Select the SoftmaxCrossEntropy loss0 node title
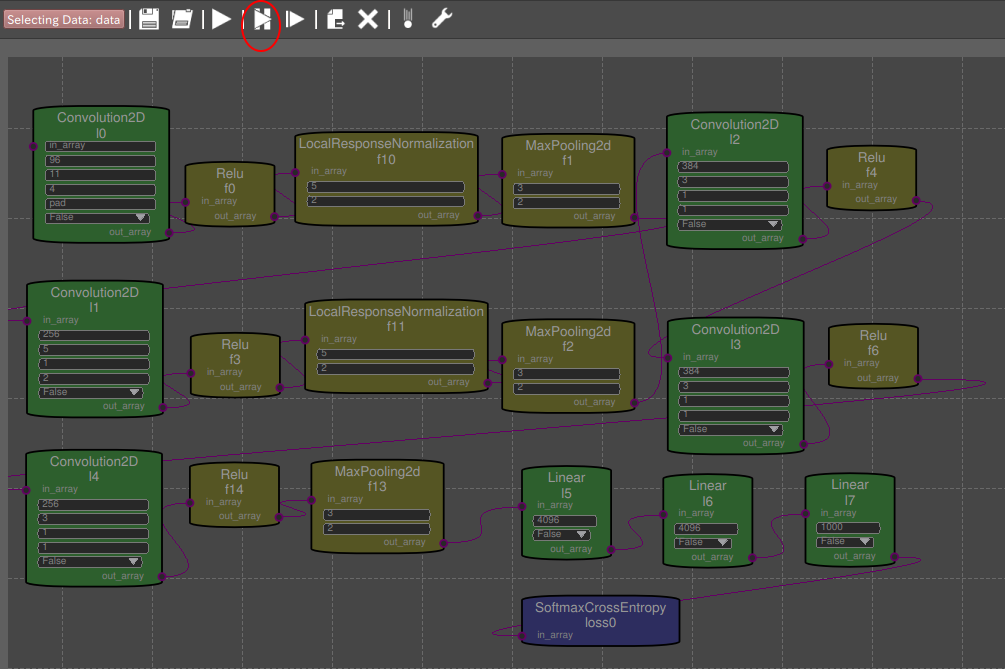Viewport: 1005px width, 669px height. point(601,615)
